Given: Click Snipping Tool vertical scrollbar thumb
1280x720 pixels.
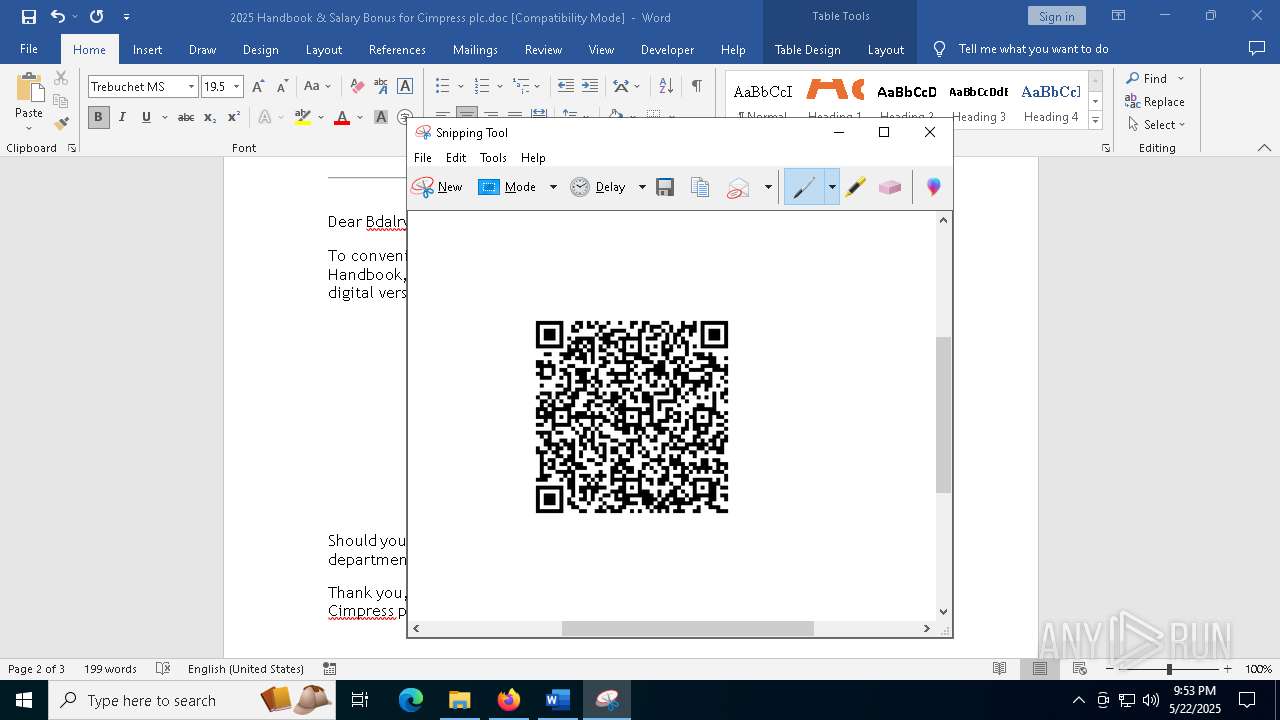Looking at the screenshot, I should (943, 415).
